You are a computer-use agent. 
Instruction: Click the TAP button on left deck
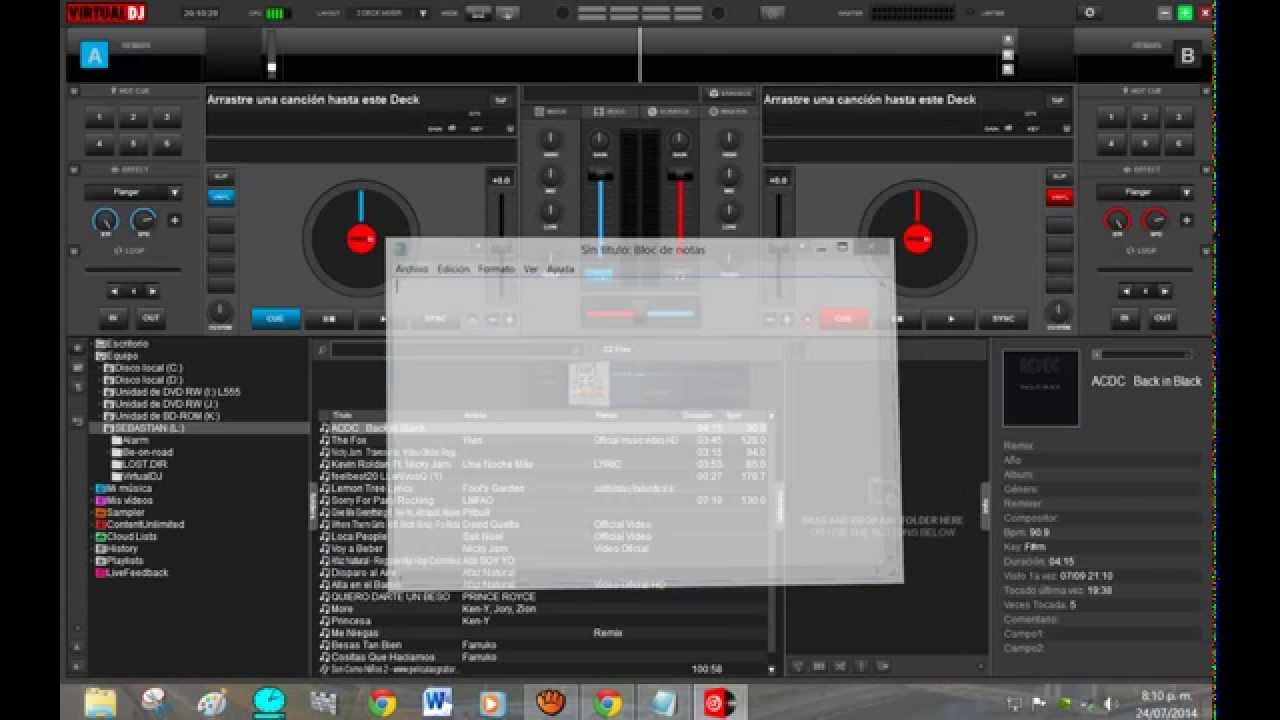point(500,100)
